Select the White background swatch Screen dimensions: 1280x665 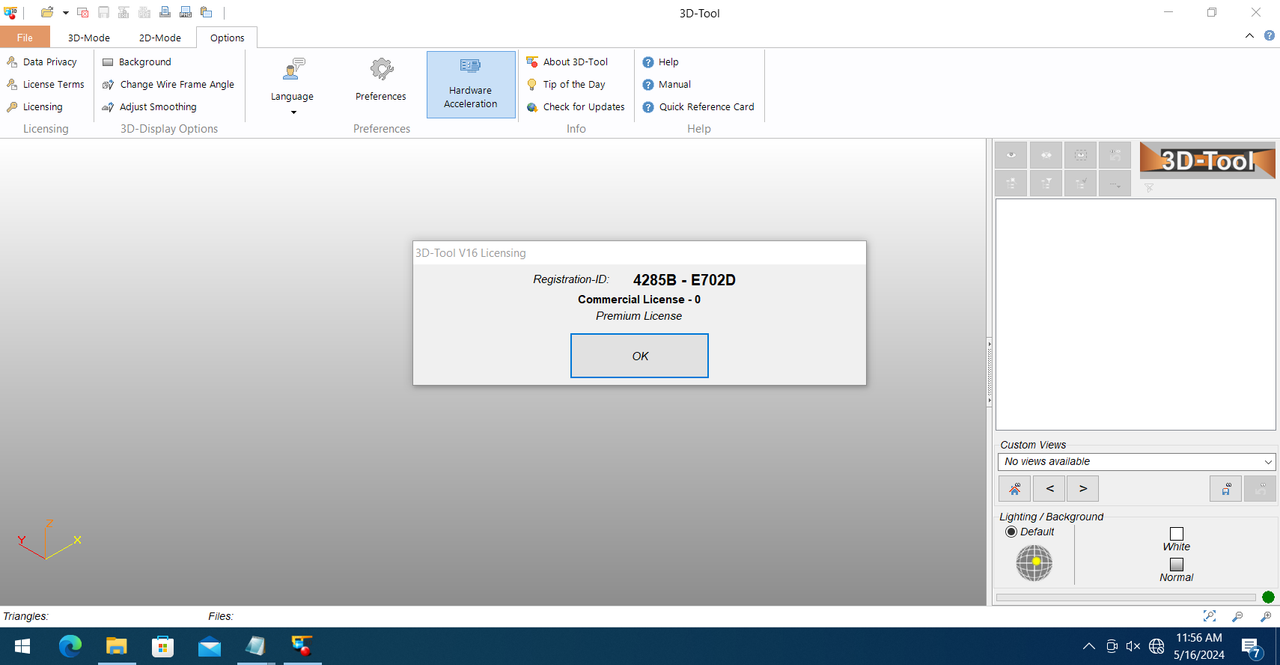tap(1177, 534)
